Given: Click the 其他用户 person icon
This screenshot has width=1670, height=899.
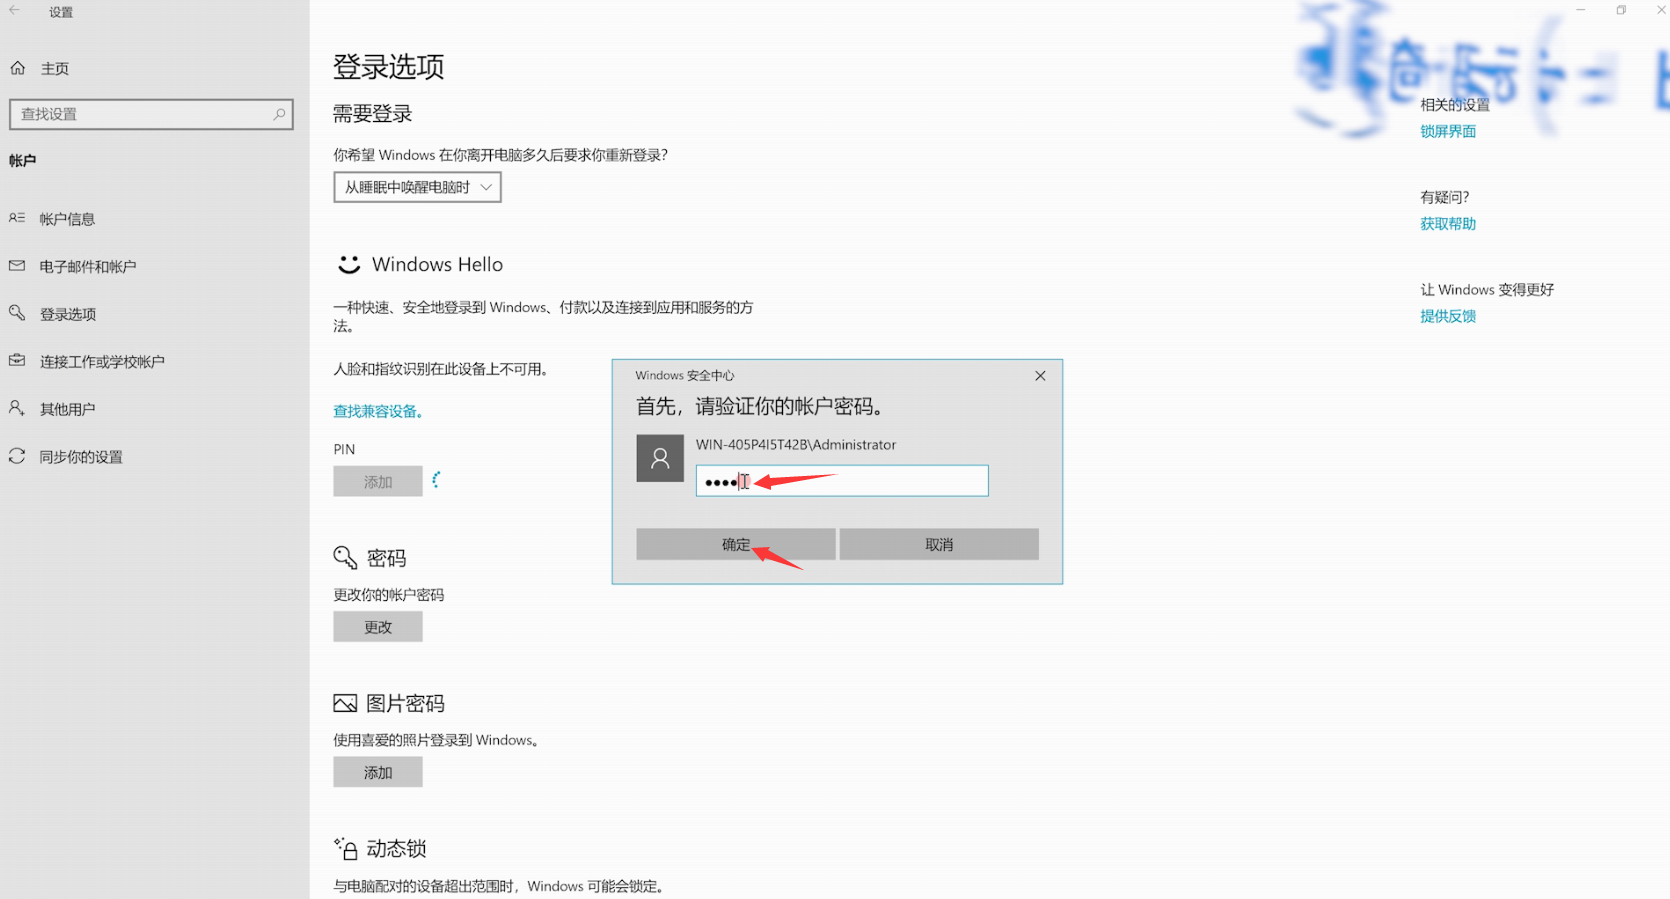Looking at the screenshot, I should (x=17, y=408).
